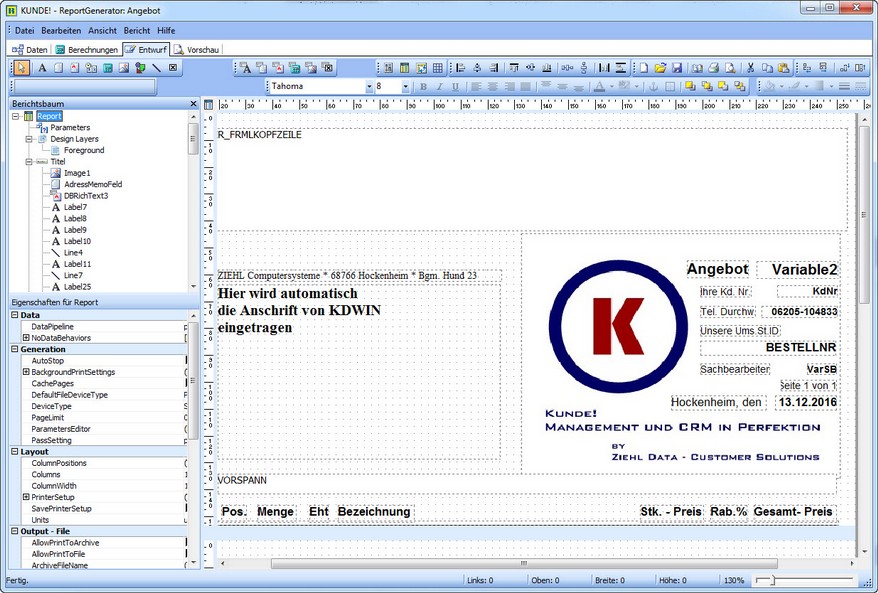The image size is (878, 593).
Task: Open the Hilfe menu
Action: (166, 31)
